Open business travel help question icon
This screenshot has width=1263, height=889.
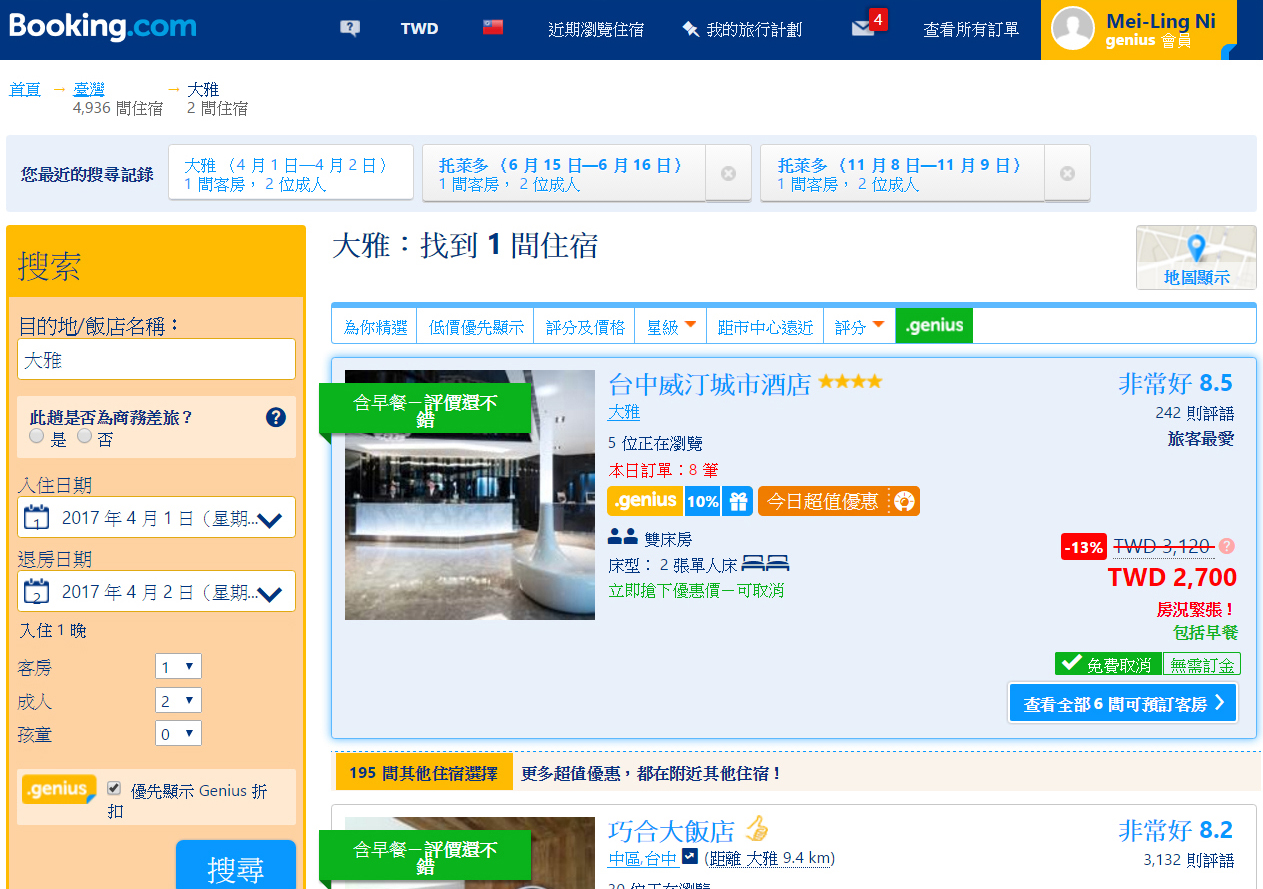276,418
